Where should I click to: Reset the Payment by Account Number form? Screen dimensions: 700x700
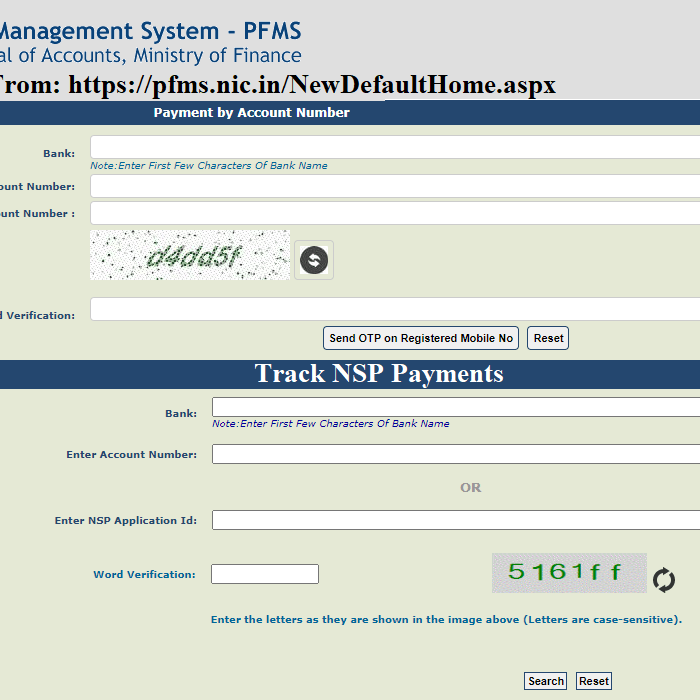[x=548, y=338]
